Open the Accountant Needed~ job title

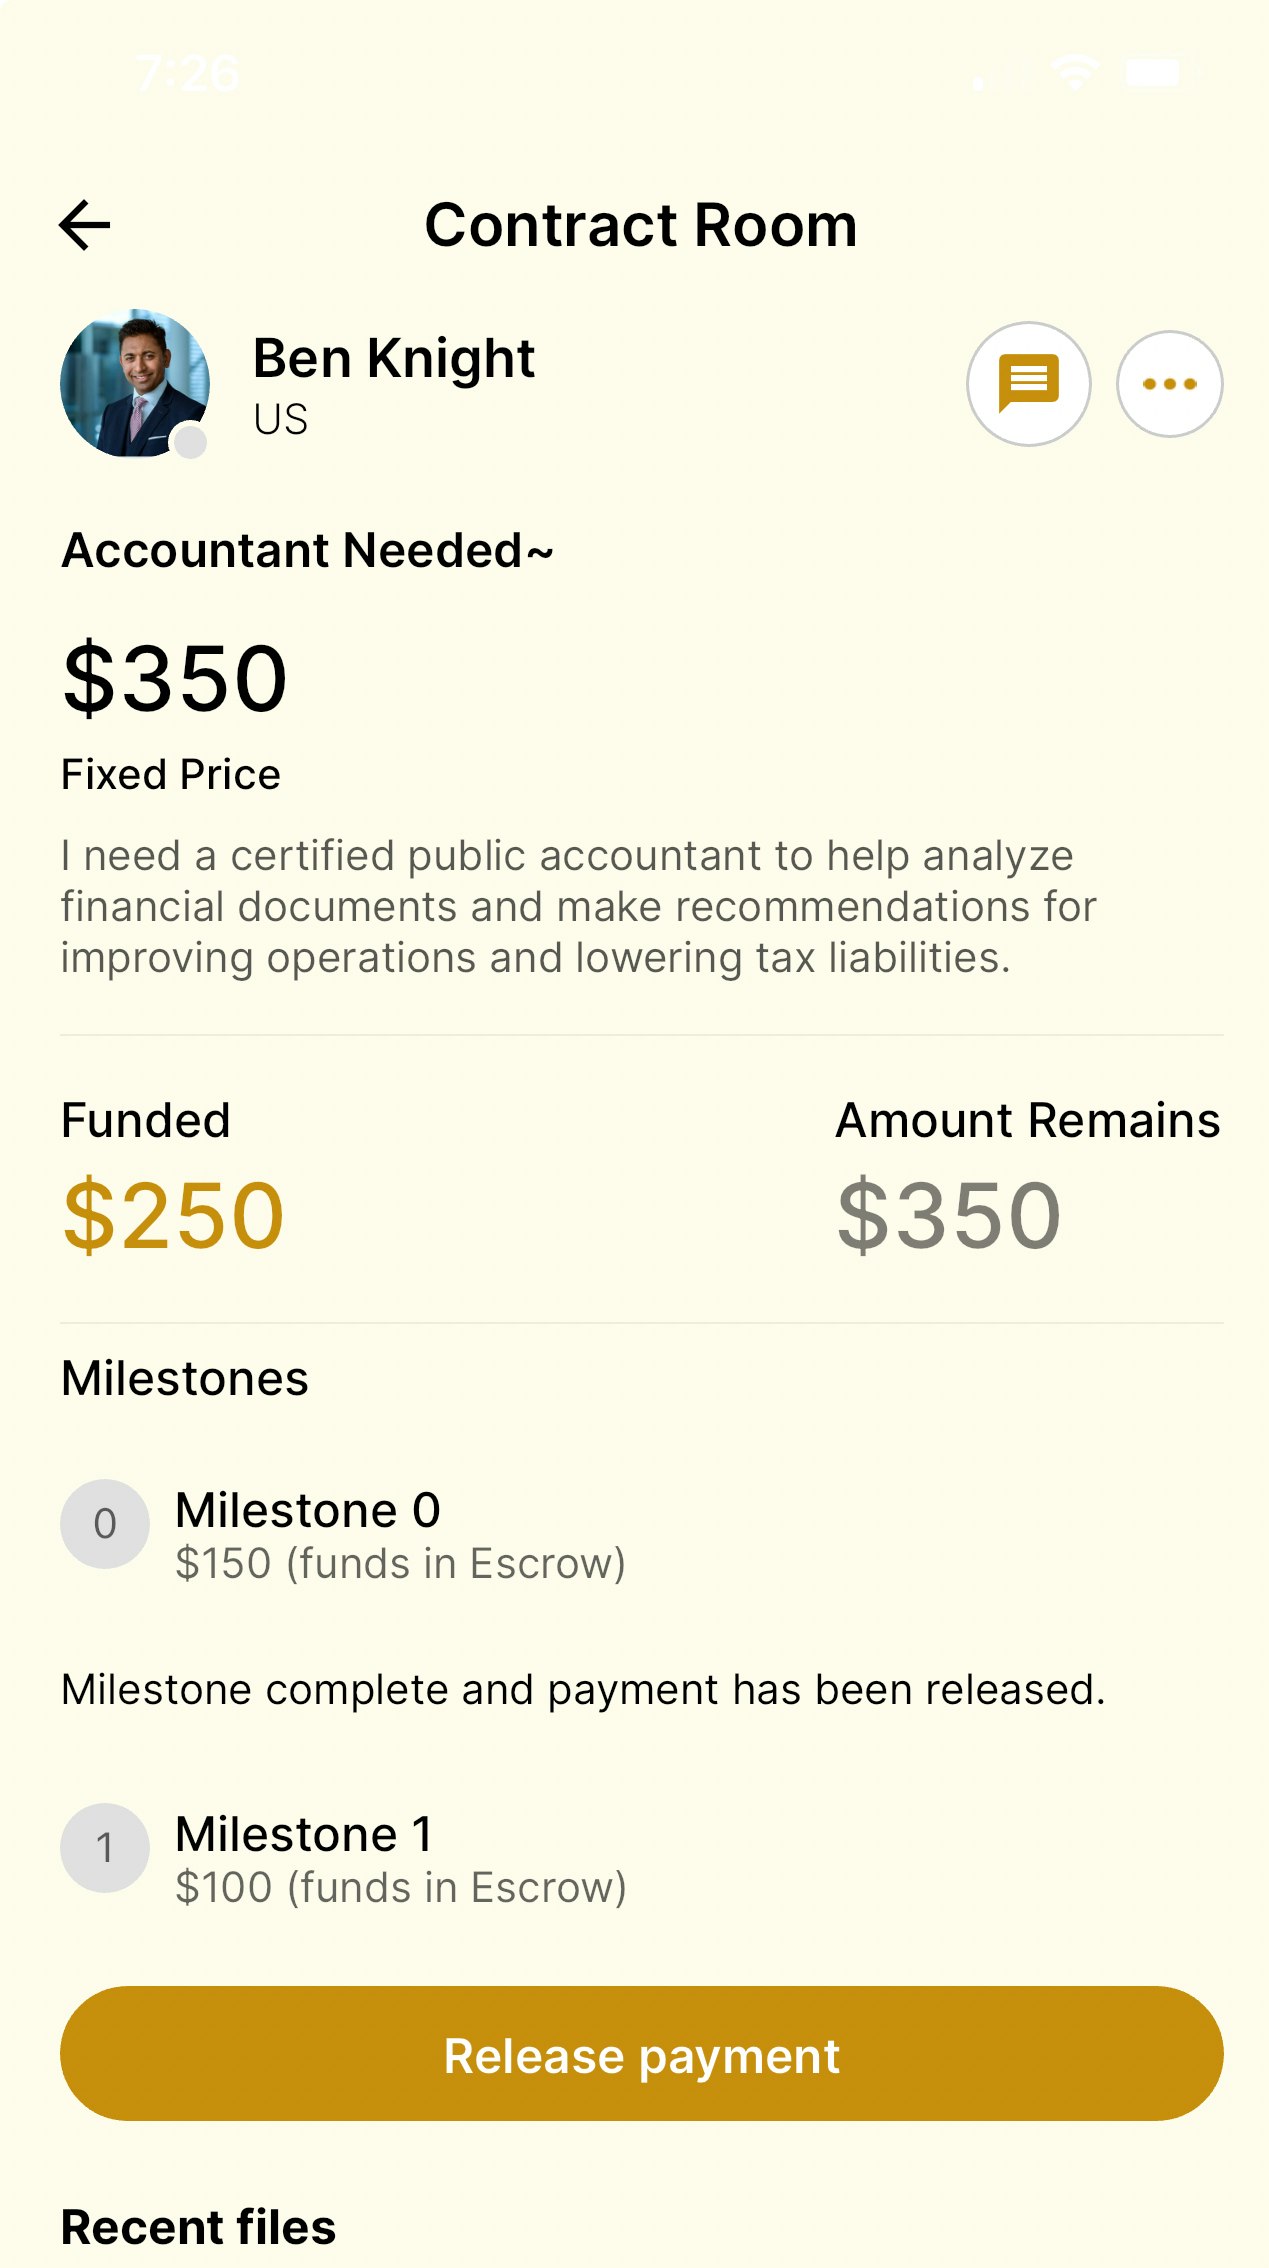(307, 551)
